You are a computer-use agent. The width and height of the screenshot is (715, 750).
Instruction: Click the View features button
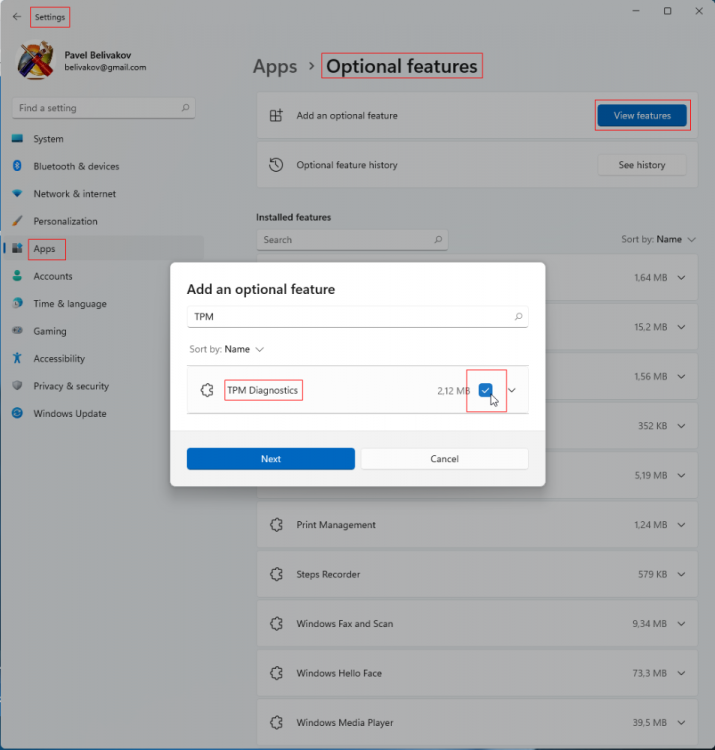[642, 115]
